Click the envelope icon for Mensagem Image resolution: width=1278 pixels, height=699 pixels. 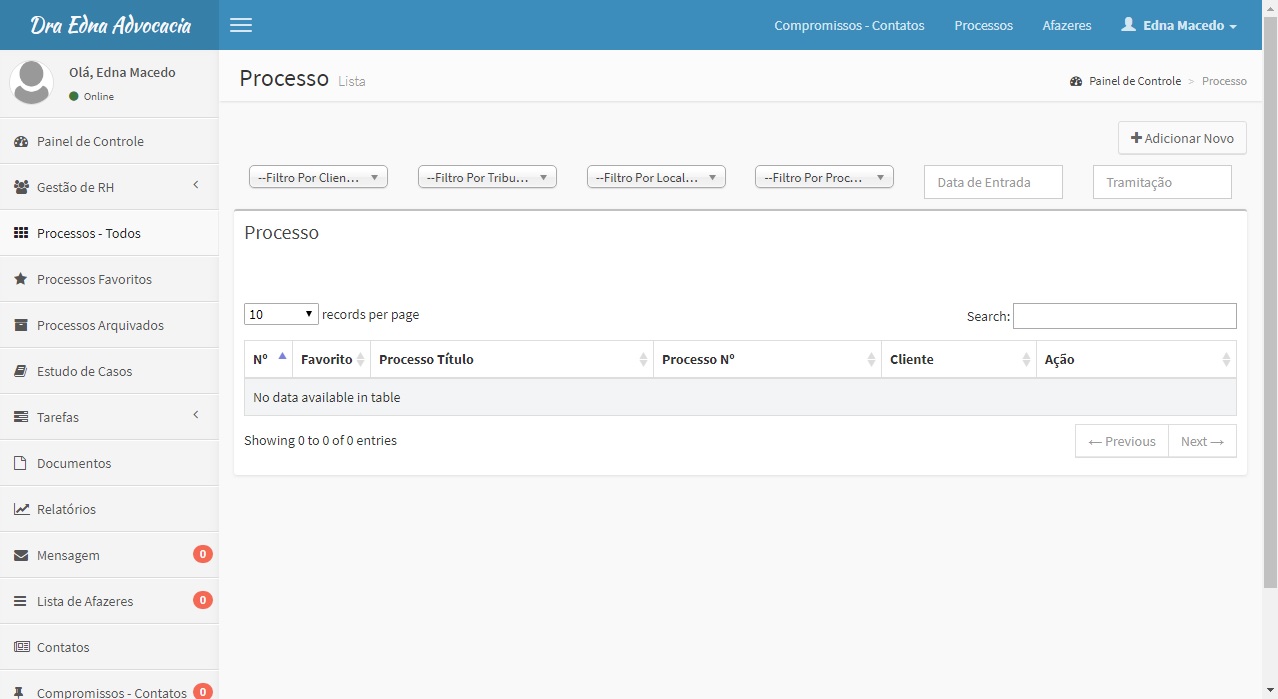21,556
